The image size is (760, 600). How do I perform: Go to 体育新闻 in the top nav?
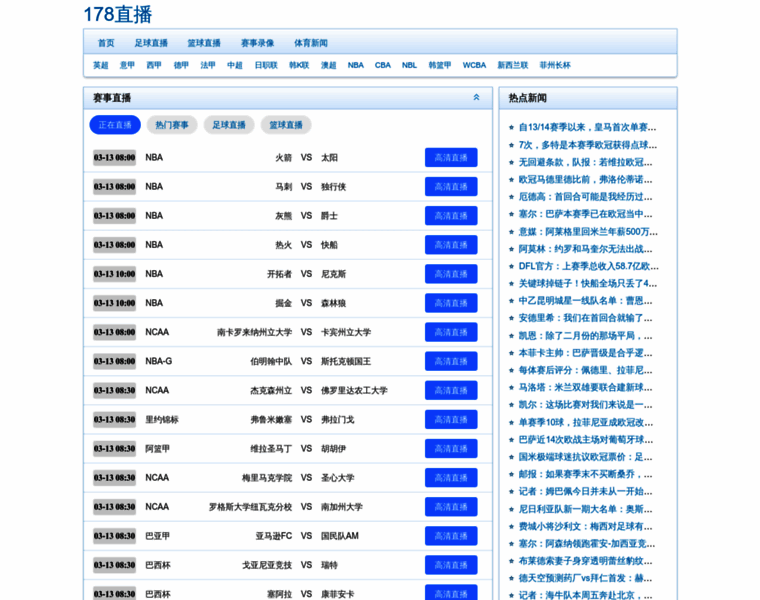[311, 43]
